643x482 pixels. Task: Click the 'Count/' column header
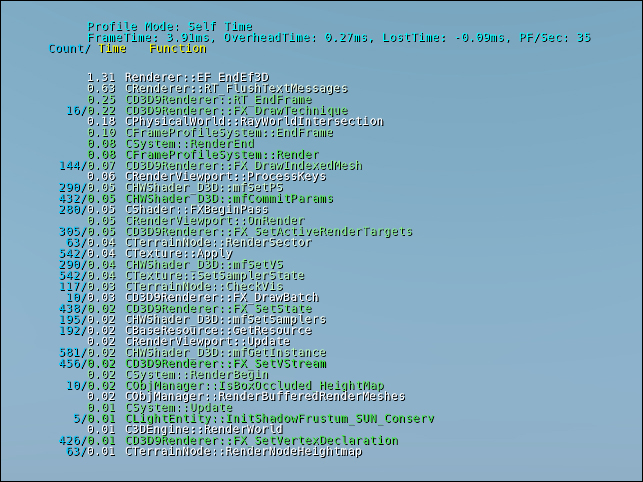(70, 49)
